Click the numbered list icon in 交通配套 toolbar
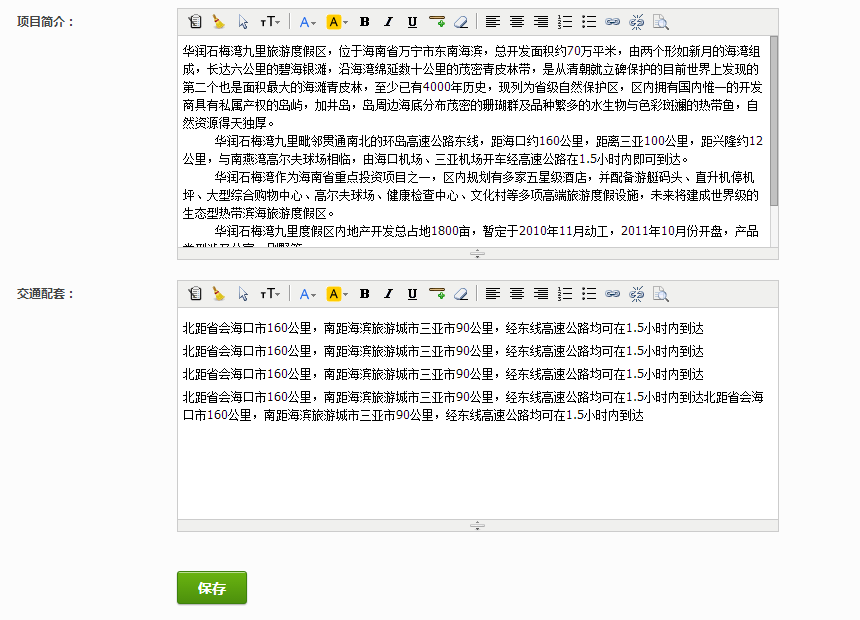This screenshot has width=860, height=620. tap(565, 294)
